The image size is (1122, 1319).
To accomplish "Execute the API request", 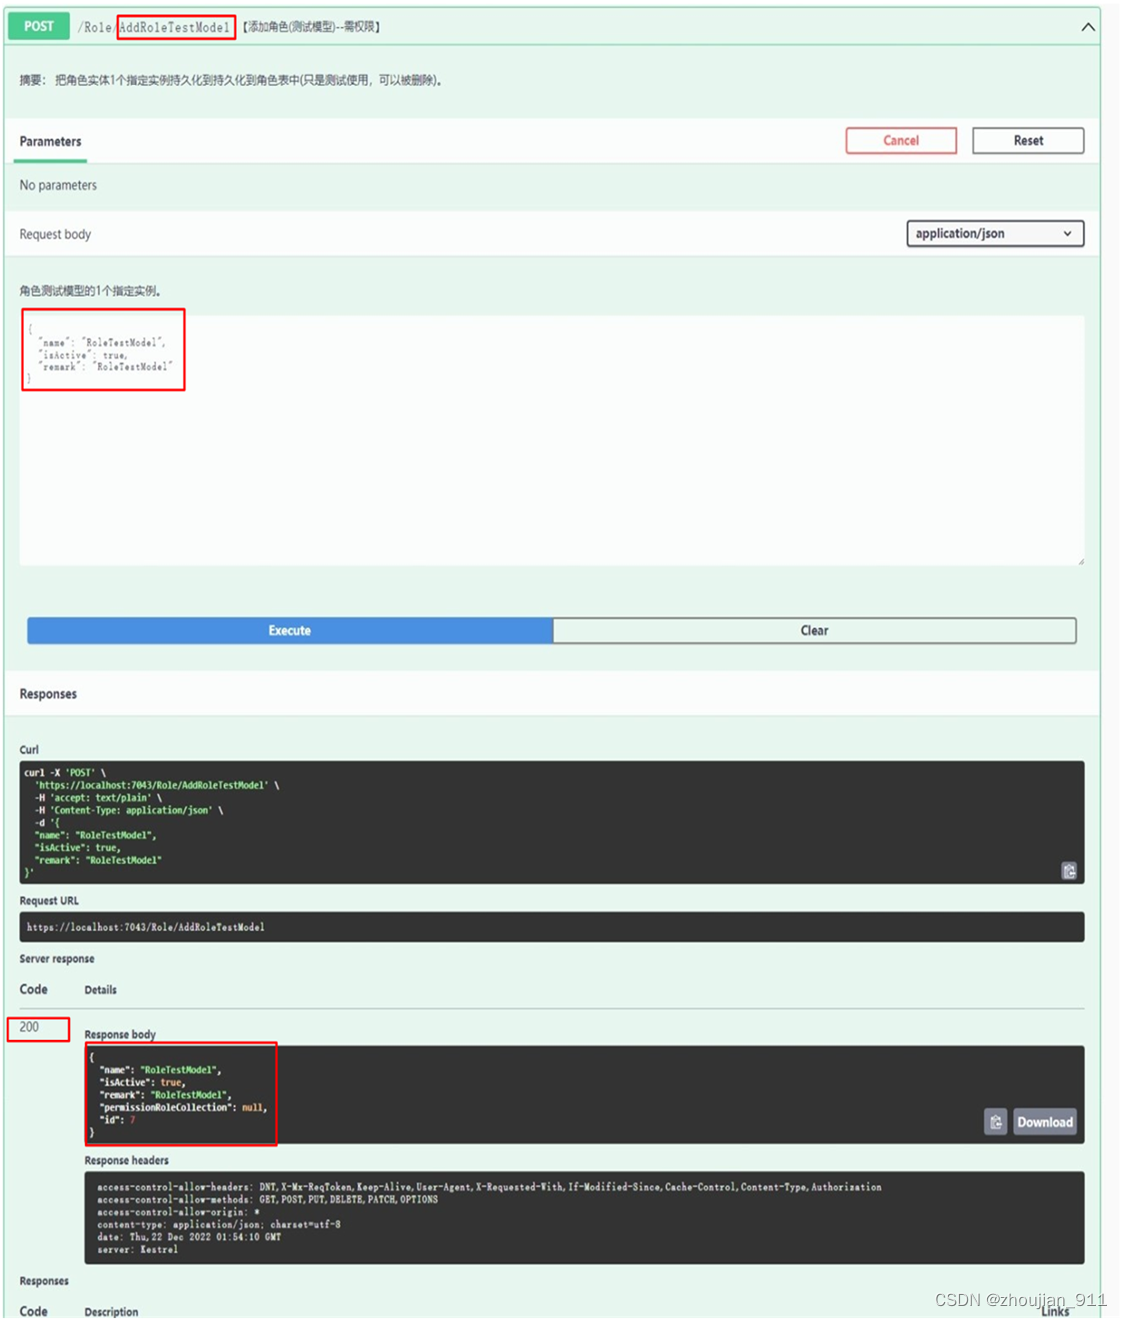I will coord(290,631).
